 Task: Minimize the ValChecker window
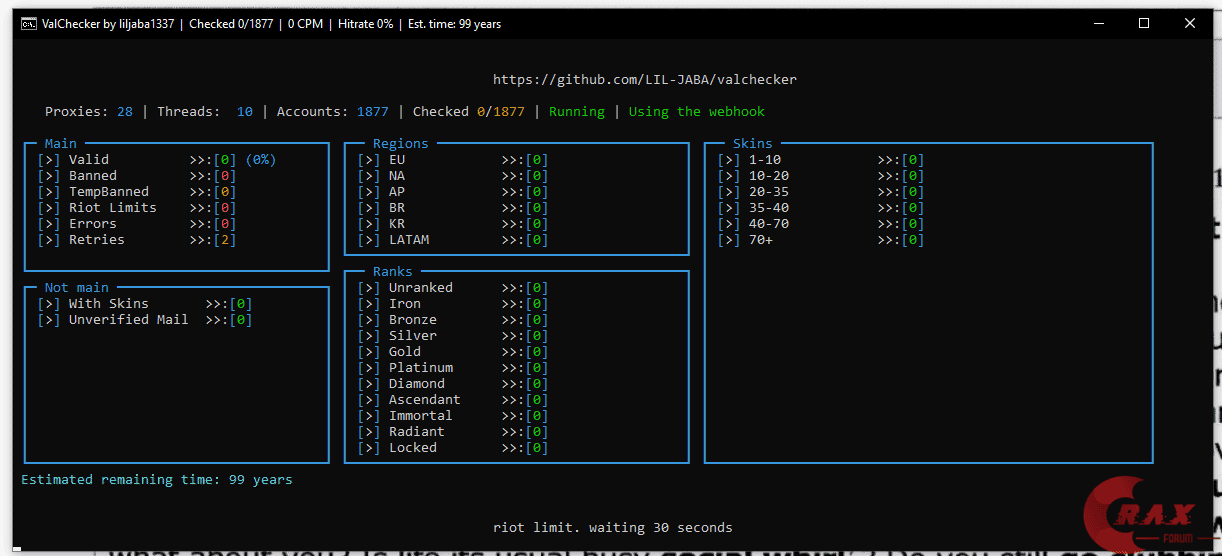click(1099, 24)
